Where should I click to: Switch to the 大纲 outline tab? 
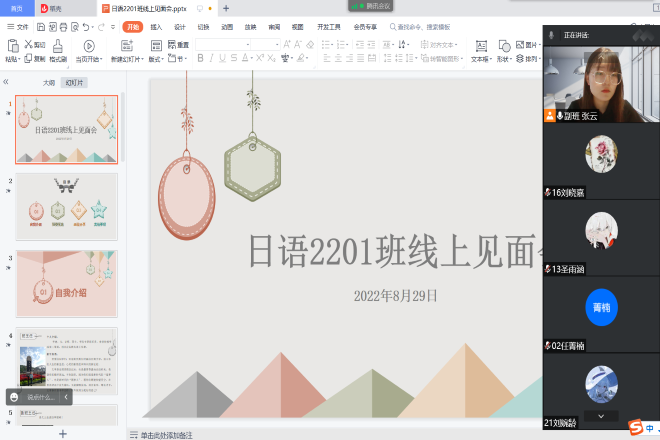click(48, 82)
